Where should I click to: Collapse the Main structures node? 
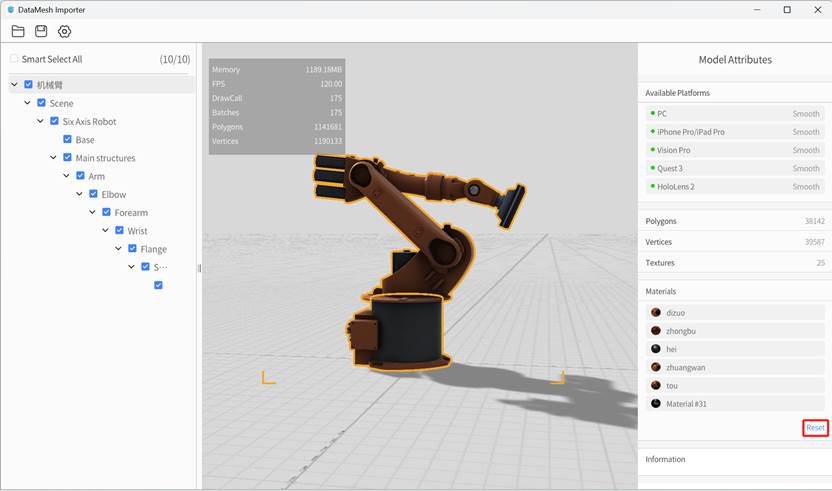coord(53,157)
